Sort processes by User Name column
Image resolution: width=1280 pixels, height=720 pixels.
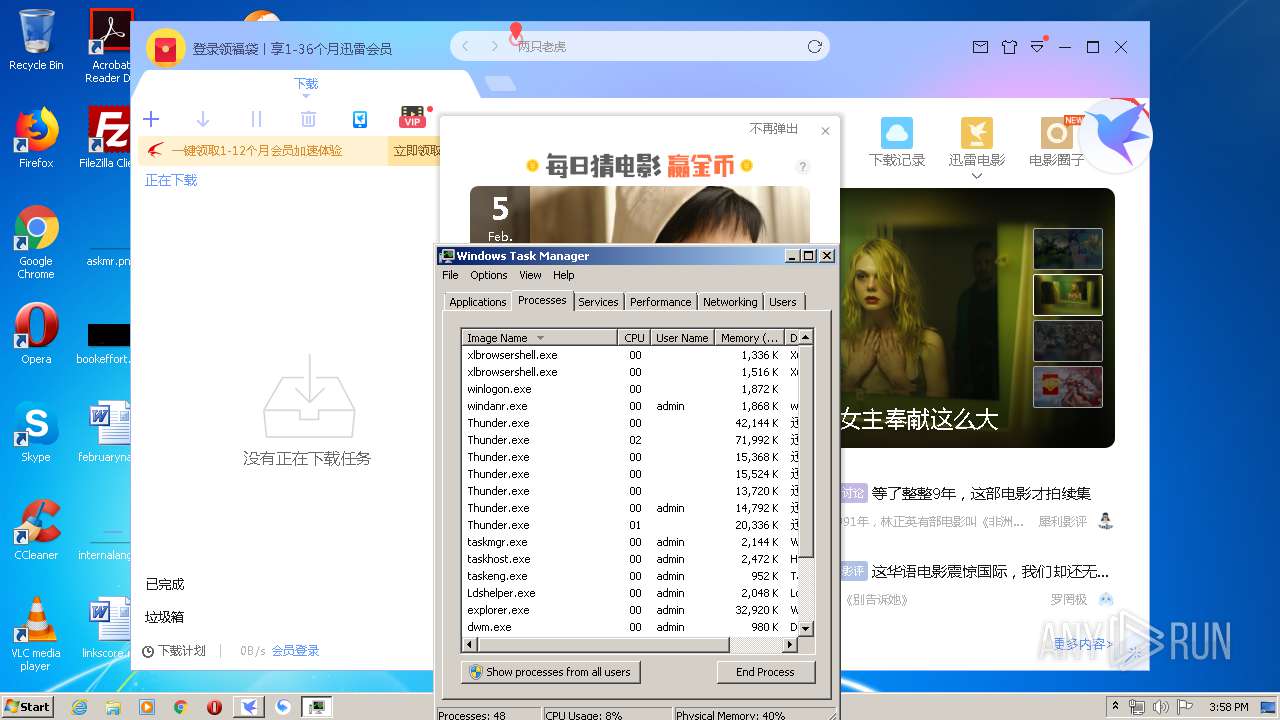(682, 338)
